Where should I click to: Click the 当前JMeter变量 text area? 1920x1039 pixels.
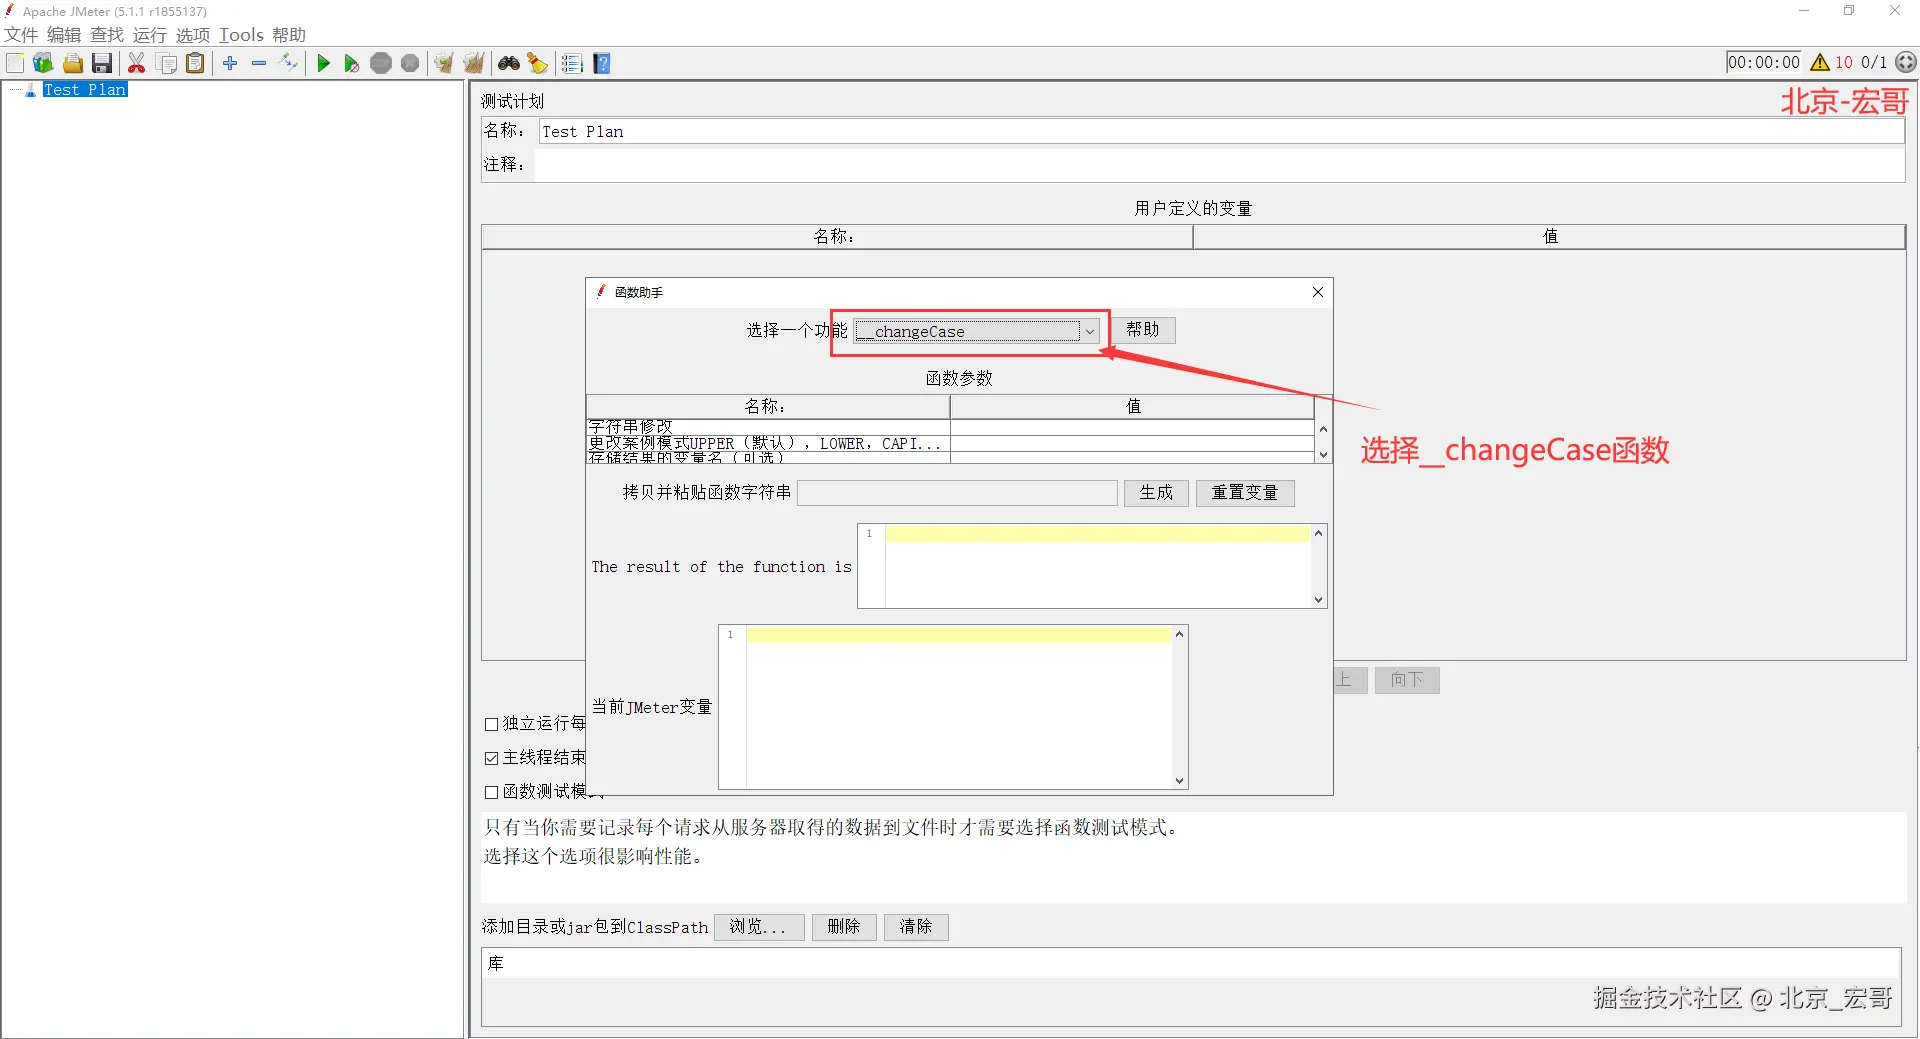tap(959, 707)
